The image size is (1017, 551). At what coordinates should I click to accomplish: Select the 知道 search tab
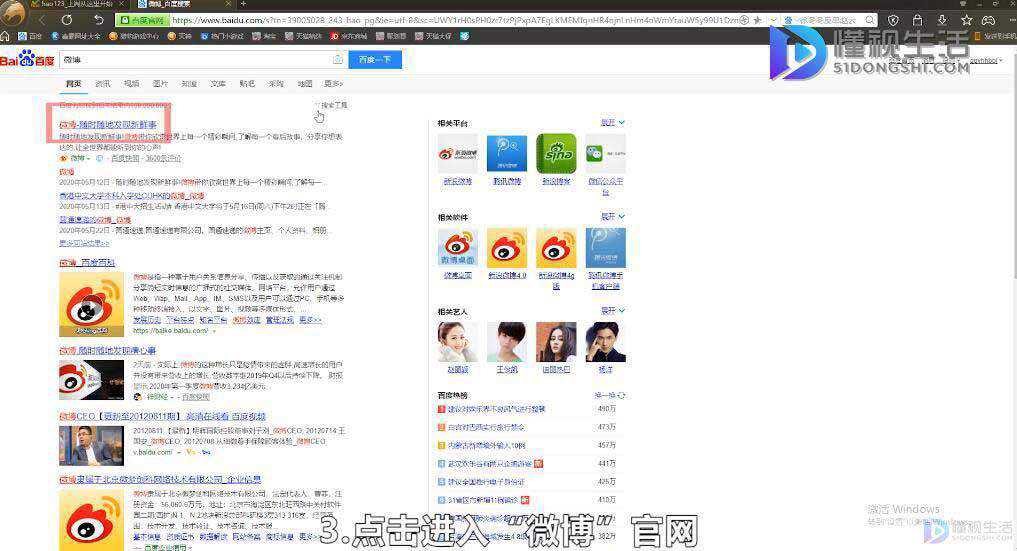coord(189,84)
